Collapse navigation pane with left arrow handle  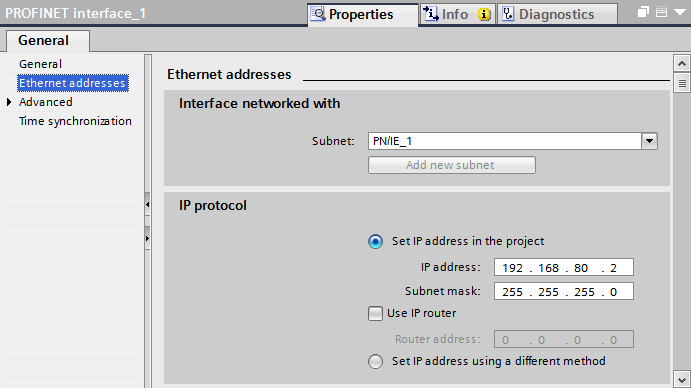148,205
